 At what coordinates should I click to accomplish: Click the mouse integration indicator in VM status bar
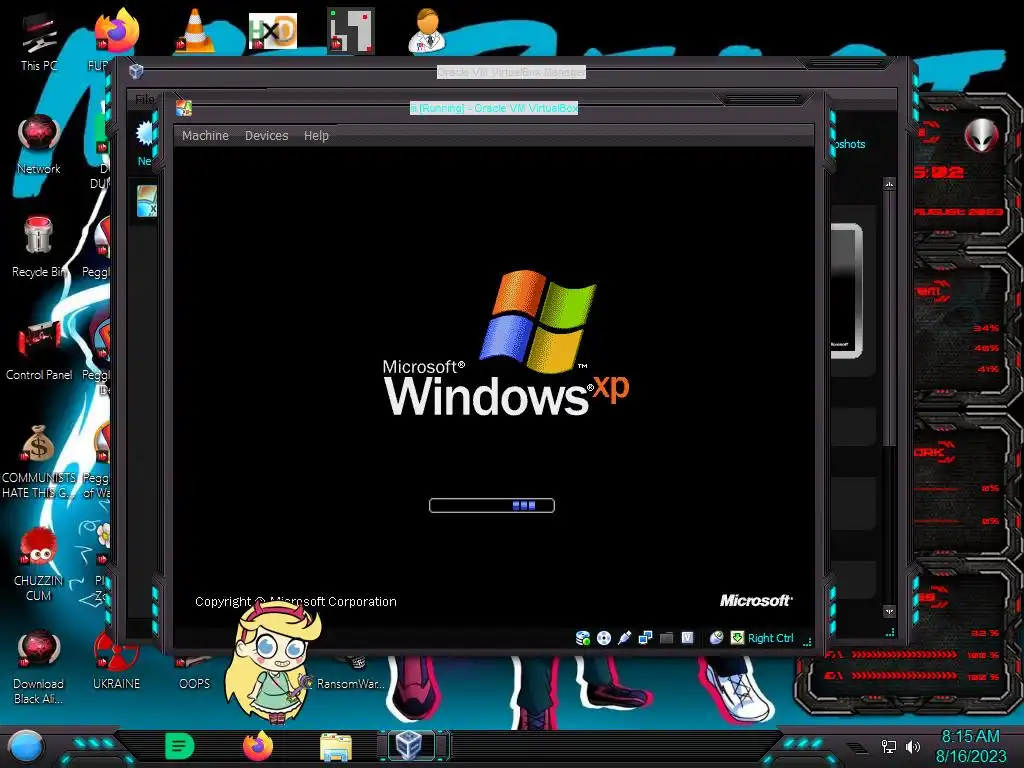coord(716,637)
